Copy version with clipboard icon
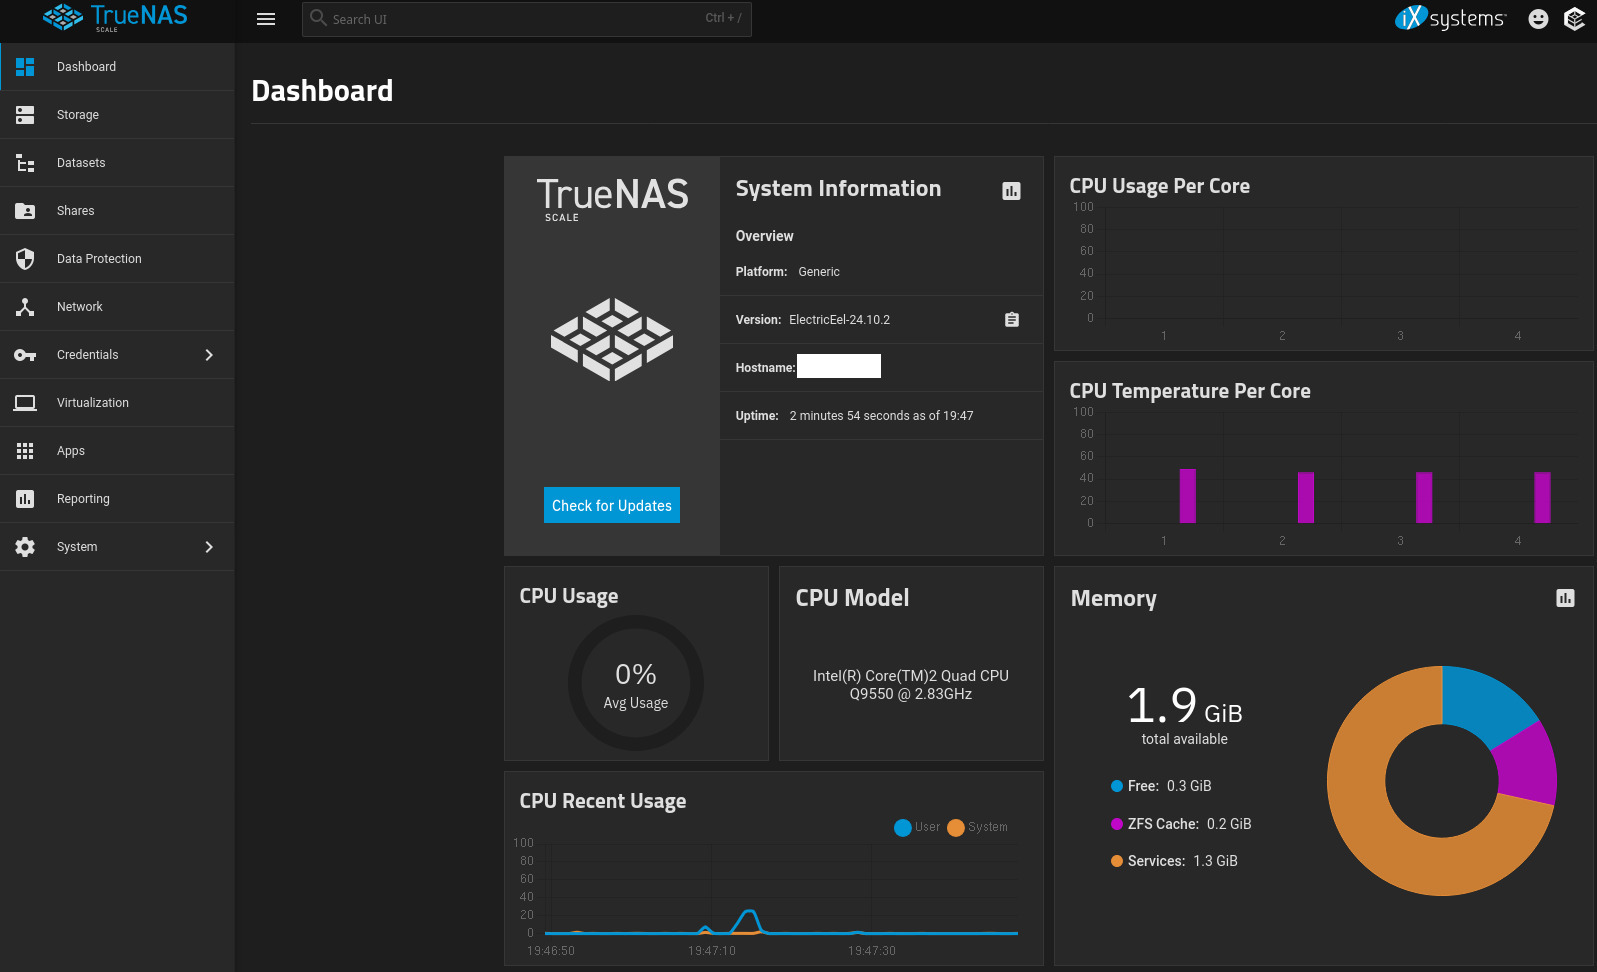The image size is (1597, 972). (x=1012, y=320)
